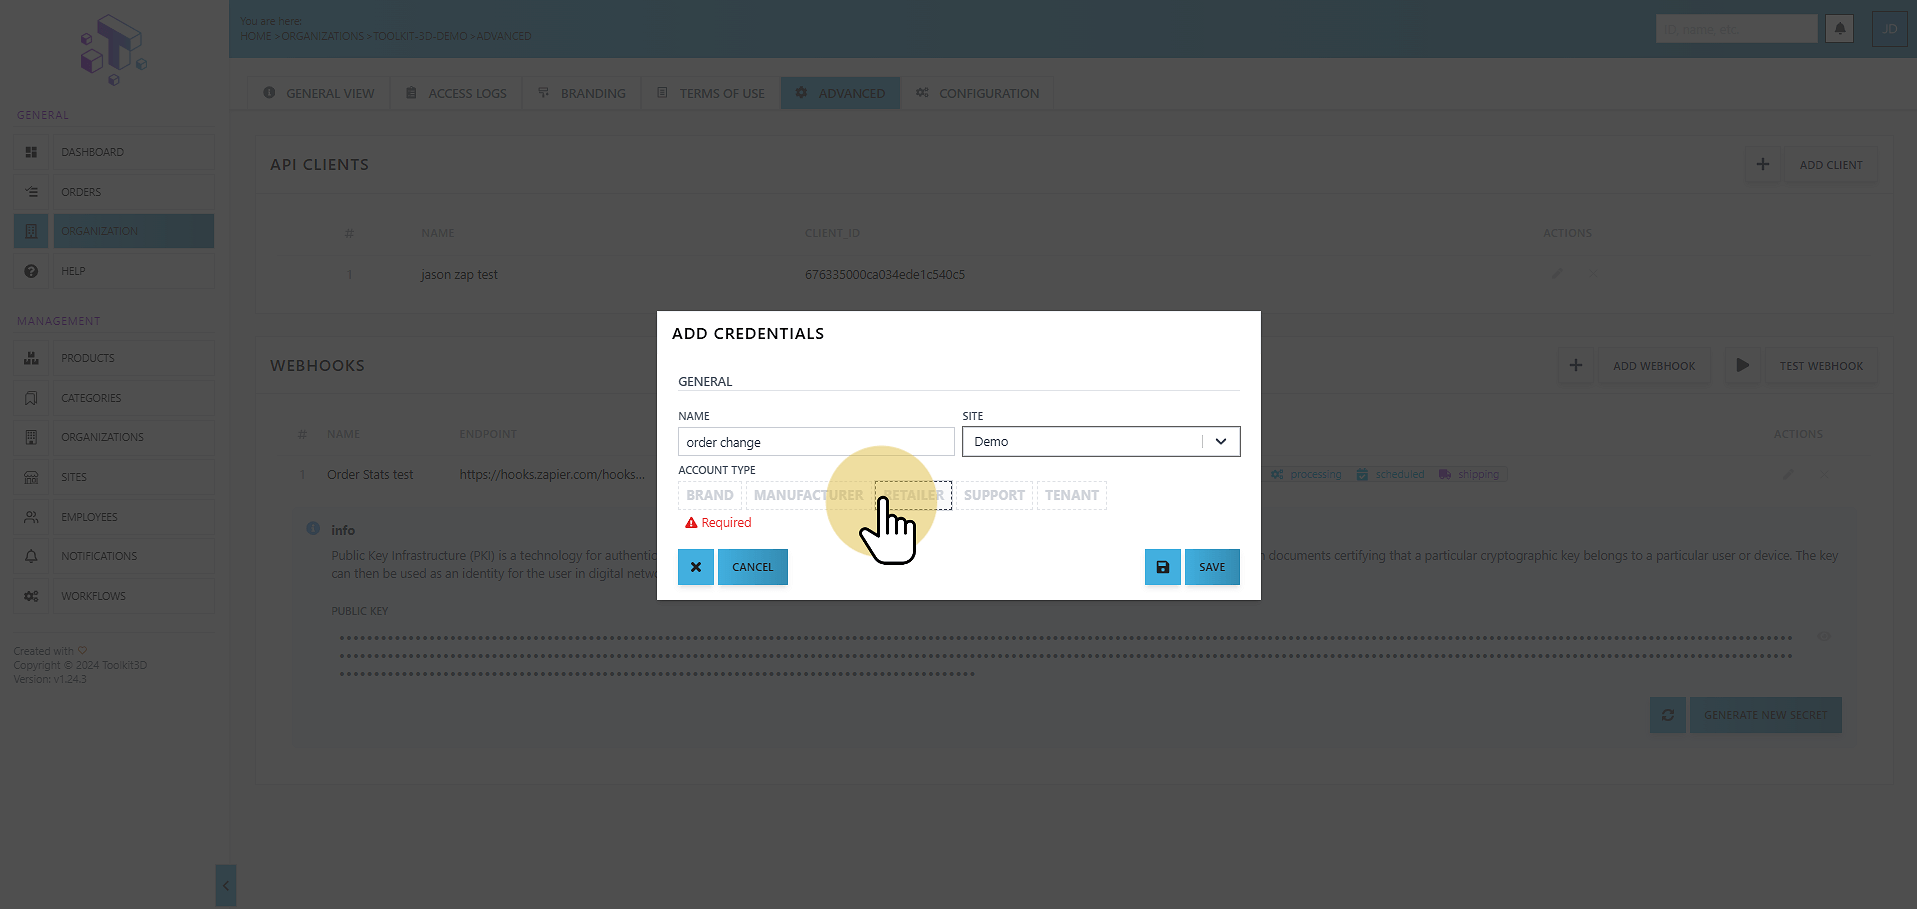
Task: Select the Brand account type
Action: tap(710, 495)
